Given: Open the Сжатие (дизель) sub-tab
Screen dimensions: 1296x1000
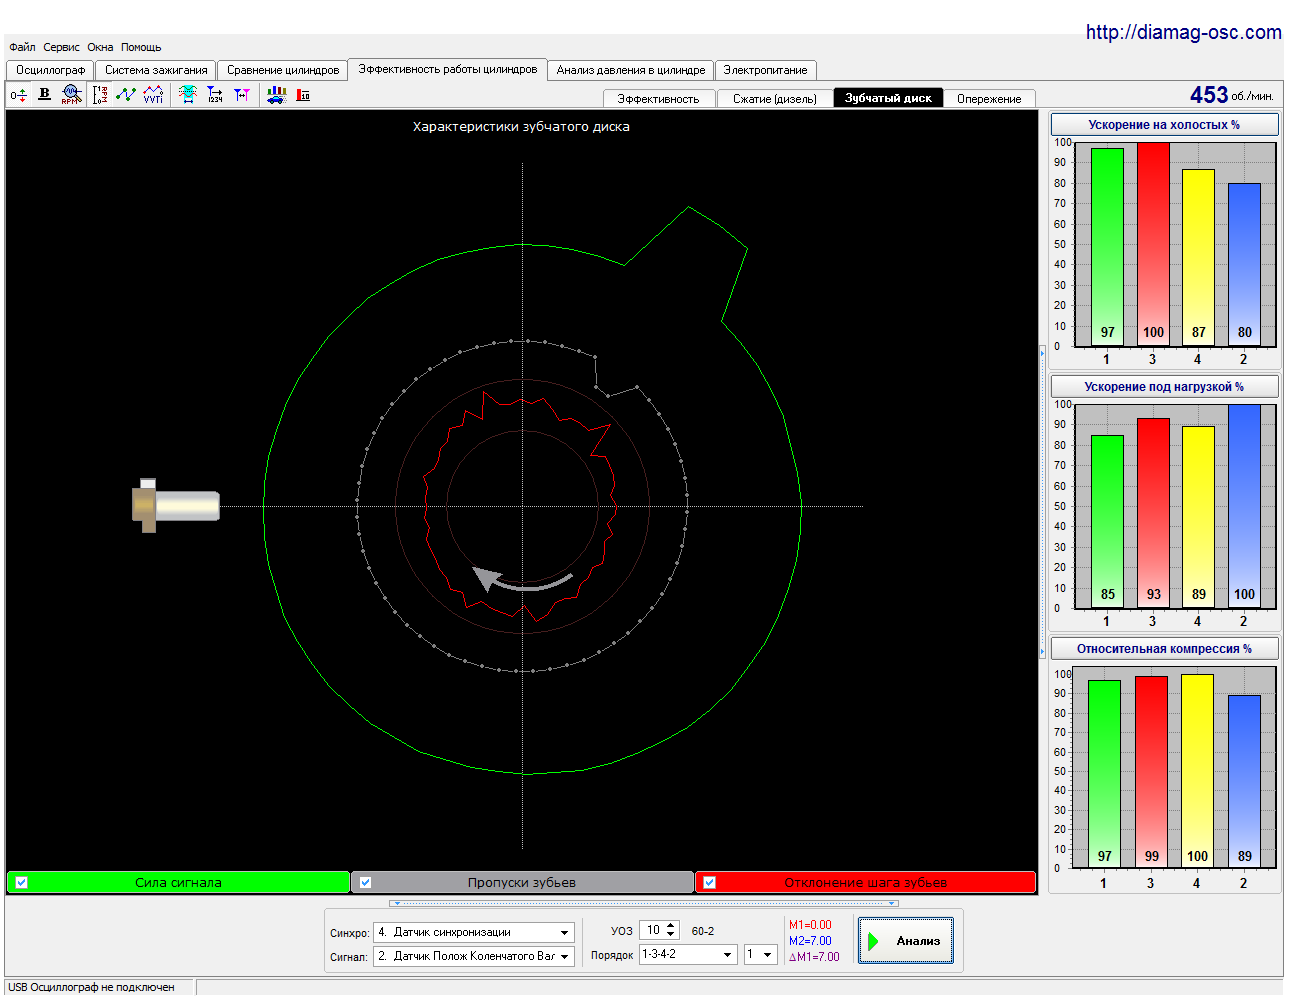Looking at the screenshot, I should 775,98.
